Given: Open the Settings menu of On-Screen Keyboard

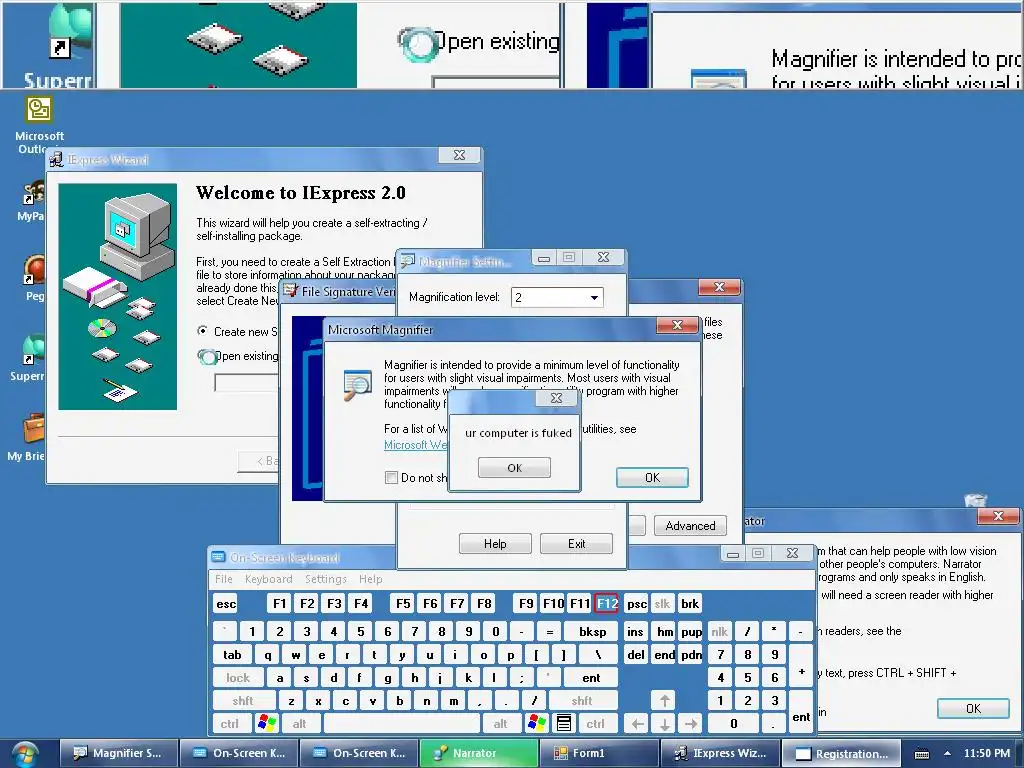Looking at the screenshot, I should pyautogui.click(x=325, y=579).
